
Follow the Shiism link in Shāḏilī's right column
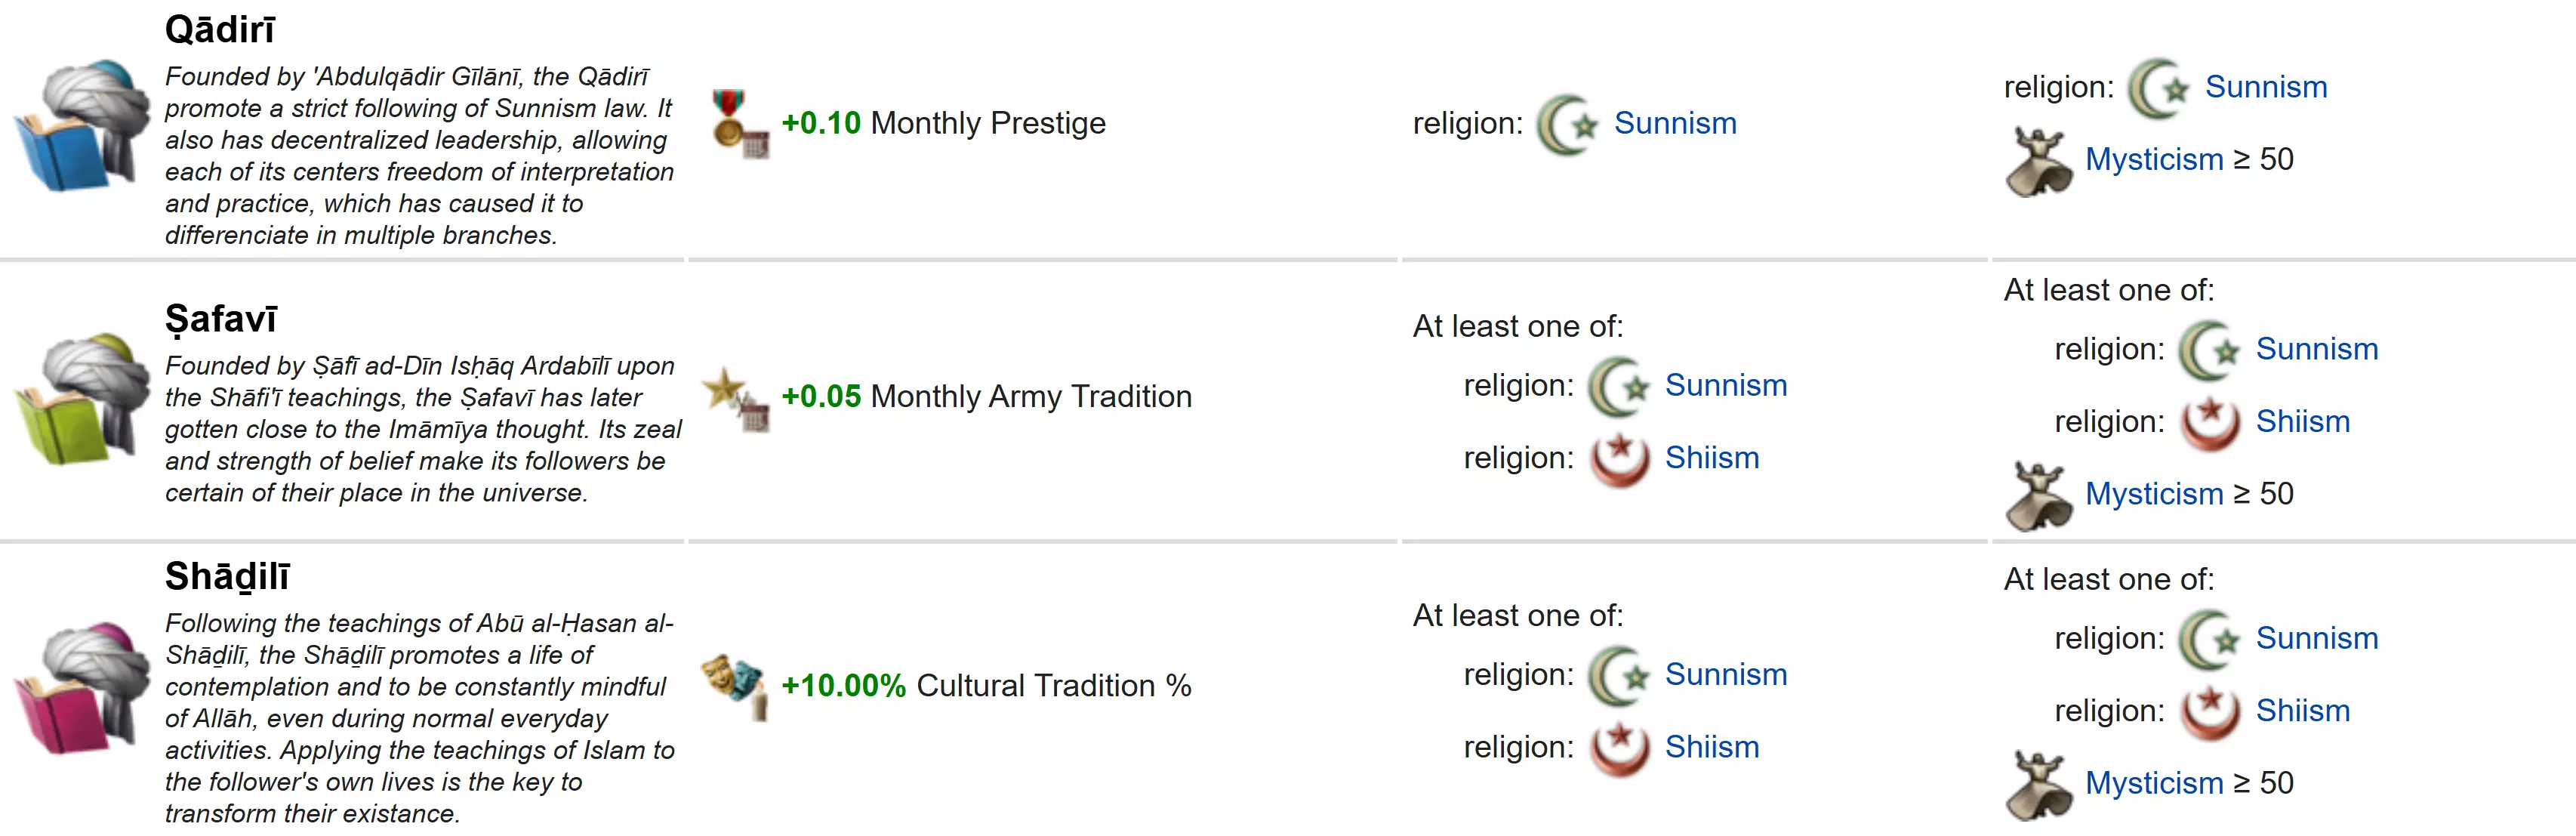click(x=2302, y=711)
